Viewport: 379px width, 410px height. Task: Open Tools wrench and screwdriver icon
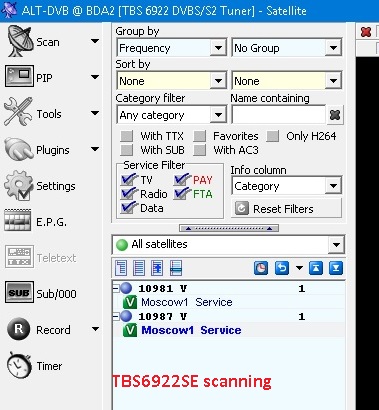tap(18, 111)
